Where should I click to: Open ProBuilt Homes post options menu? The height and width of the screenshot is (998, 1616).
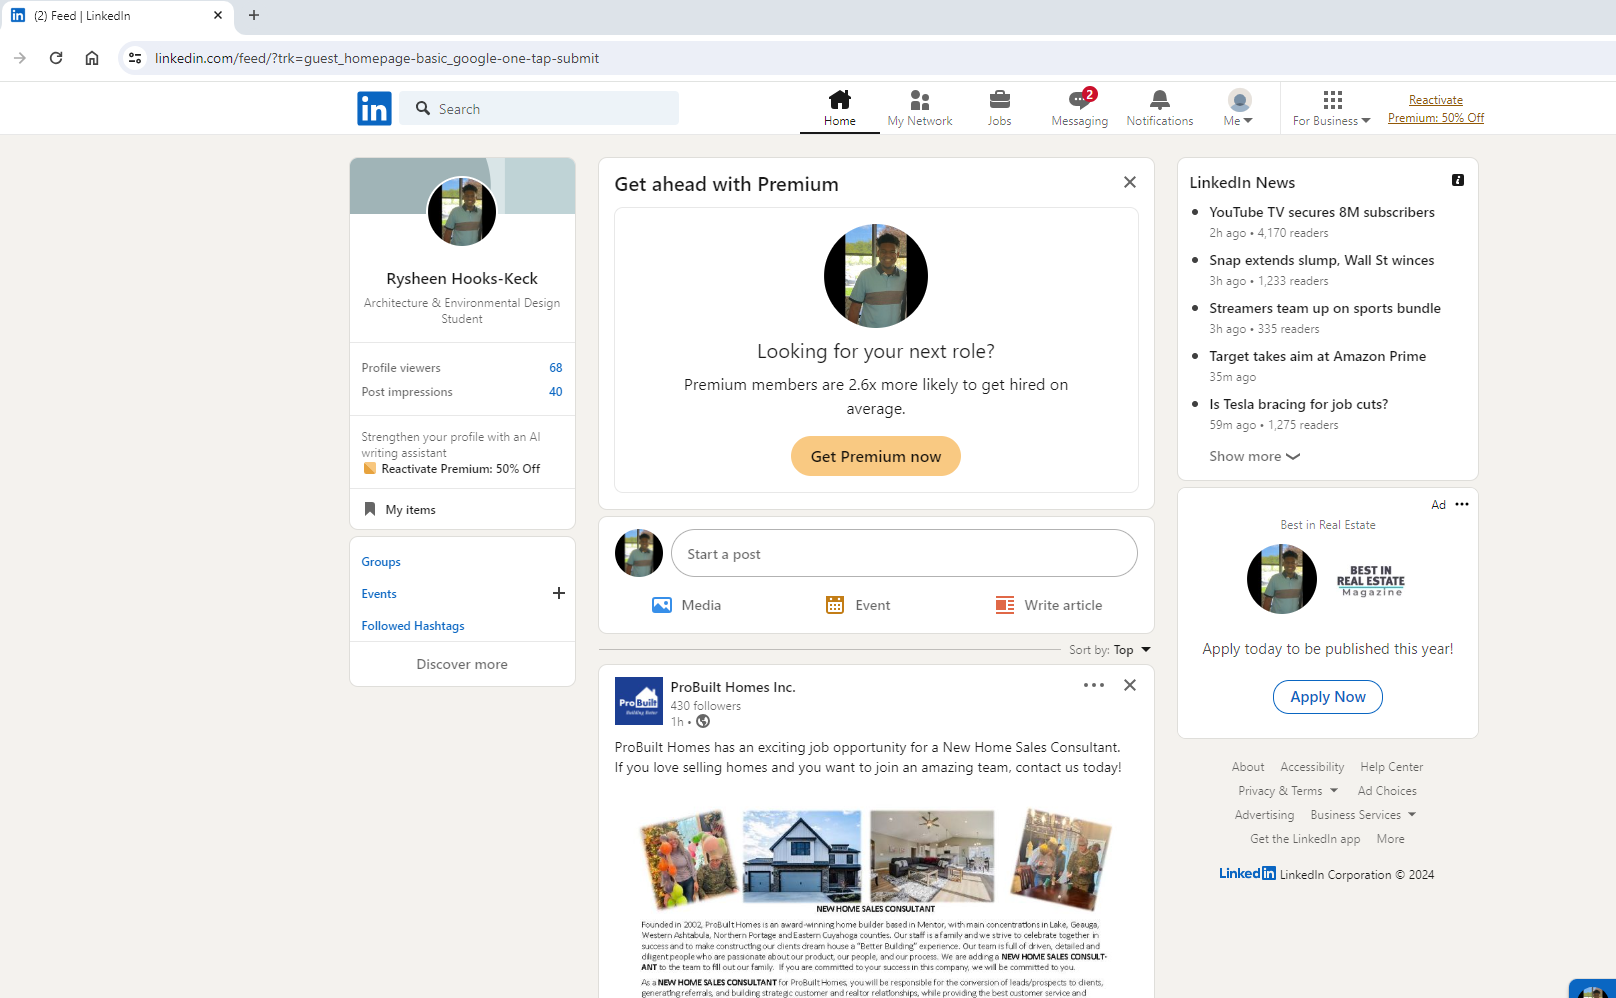[1094, 685]
